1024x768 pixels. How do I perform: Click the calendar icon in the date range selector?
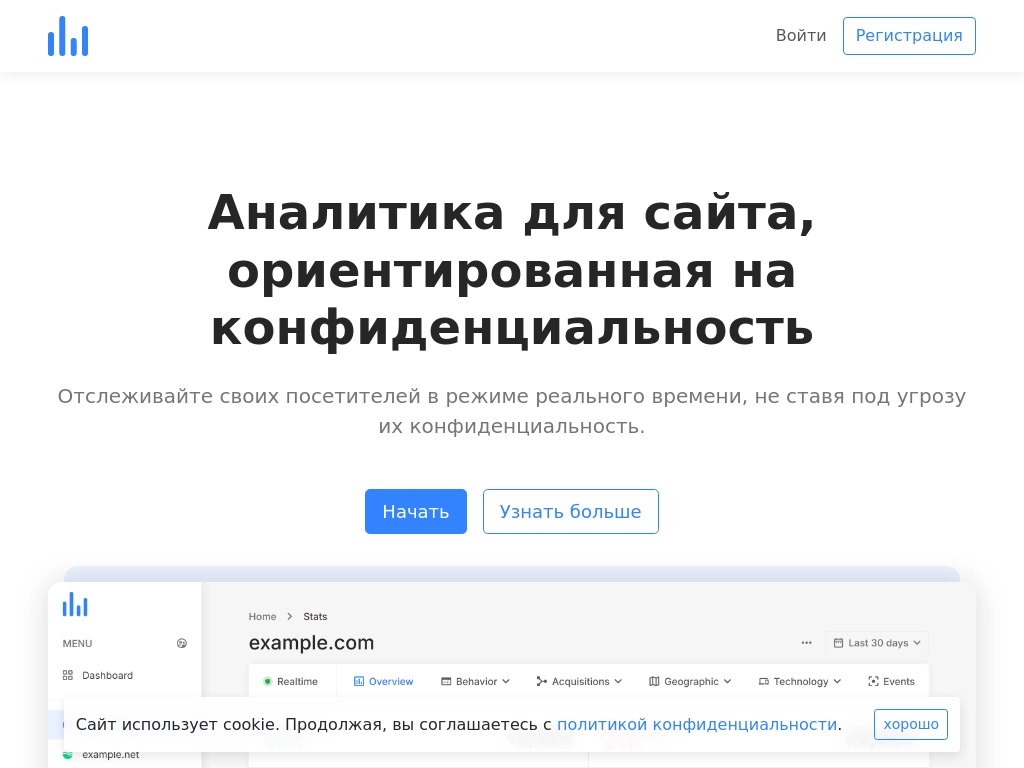[839, 643]
